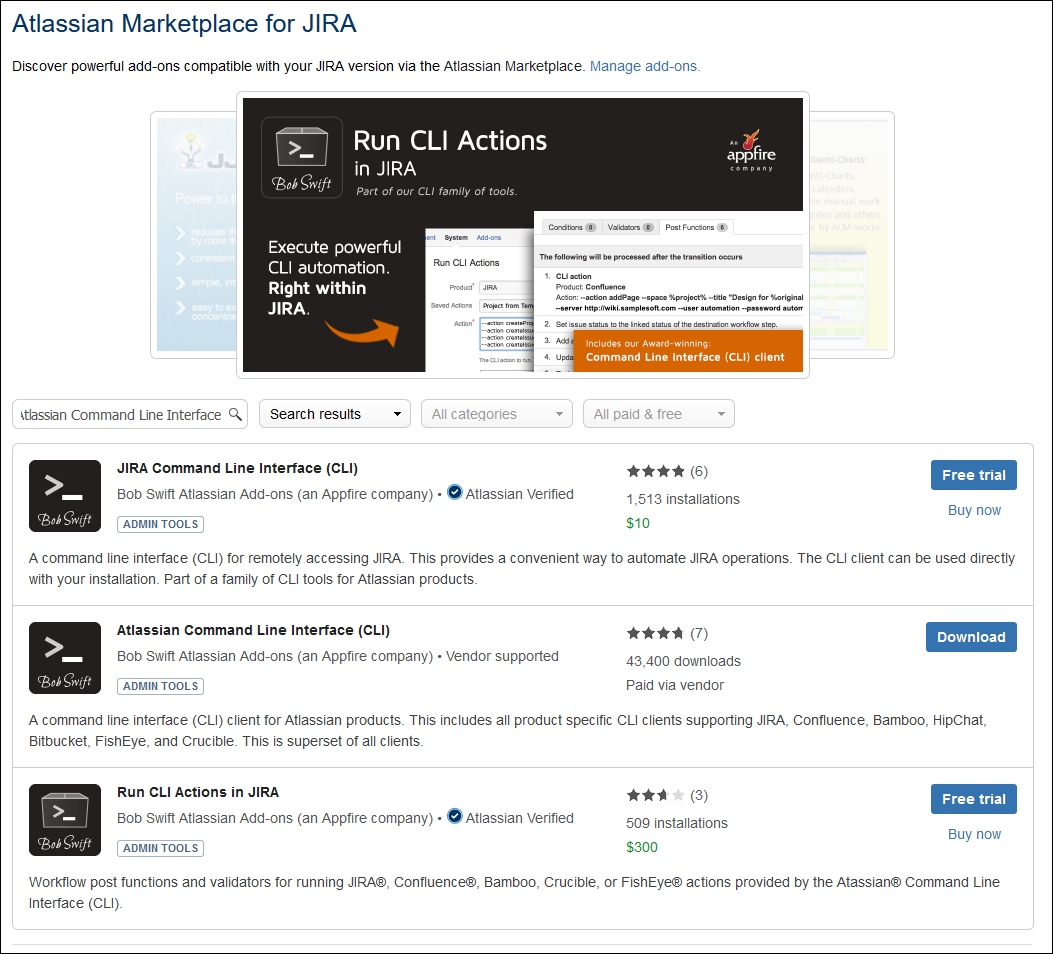This screenshot has height=954, width=1053.
Task: Click ADMIN TOOLS tag under Atlassian Command Line Interface
Action: tap(161, 686)
